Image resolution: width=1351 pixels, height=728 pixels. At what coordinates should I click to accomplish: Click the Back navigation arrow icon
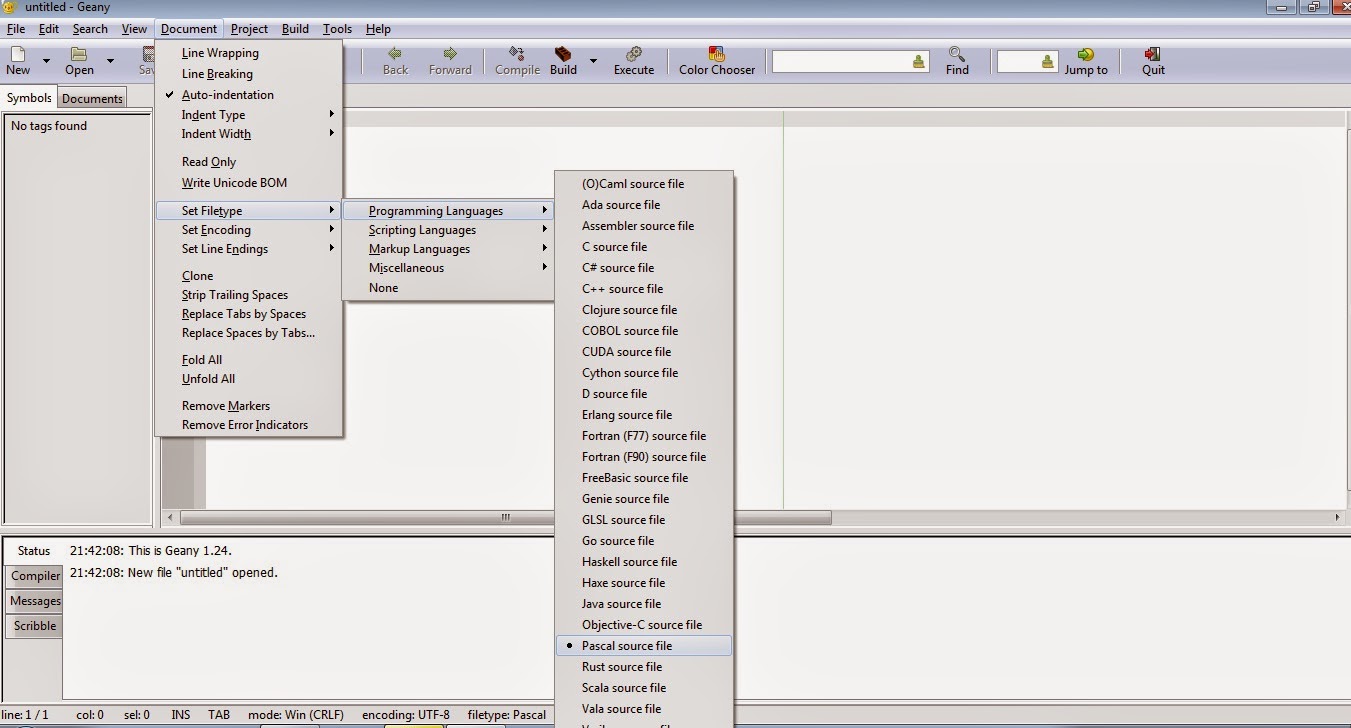395,53
